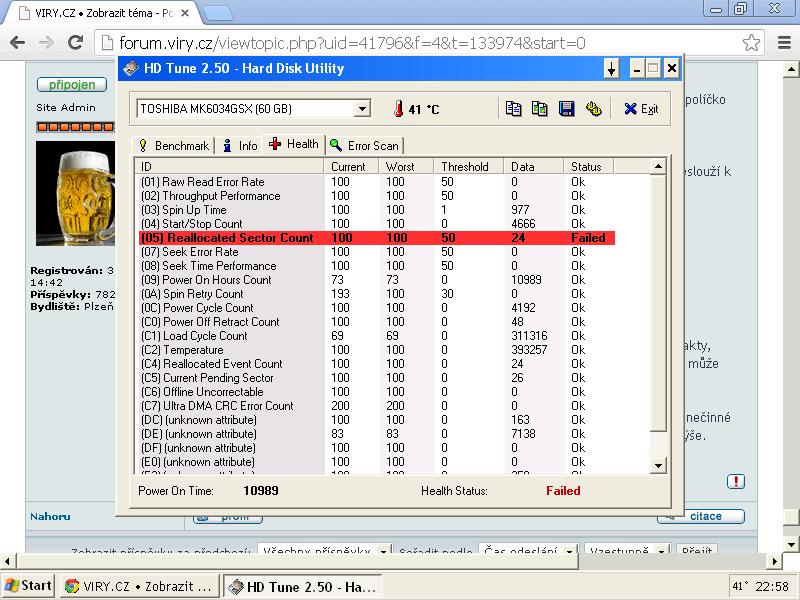Screen dimensions: 800x600
Task: Click the Přejít button
Action: click(x=697, y=551)
